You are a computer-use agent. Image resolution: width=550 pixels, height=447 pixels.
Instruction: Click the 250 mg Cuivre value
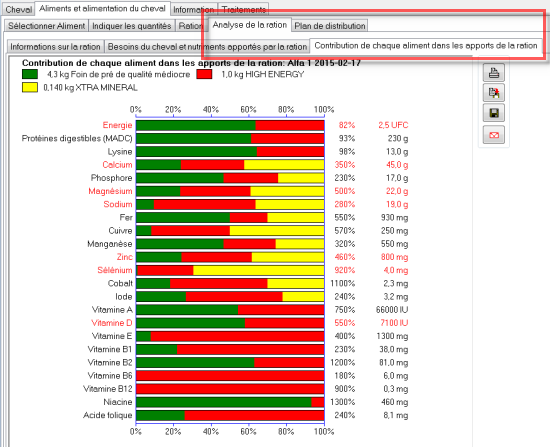395,231
